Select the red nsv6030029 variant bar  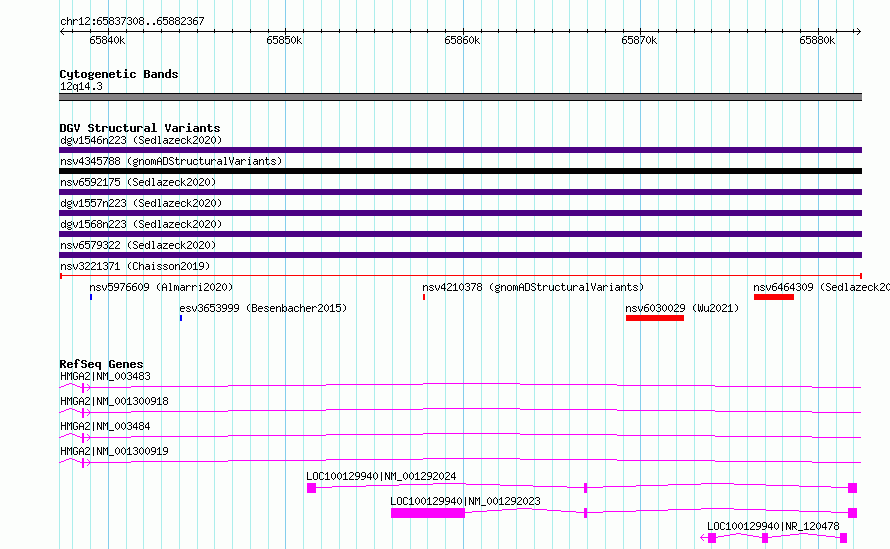pos(655,318)
